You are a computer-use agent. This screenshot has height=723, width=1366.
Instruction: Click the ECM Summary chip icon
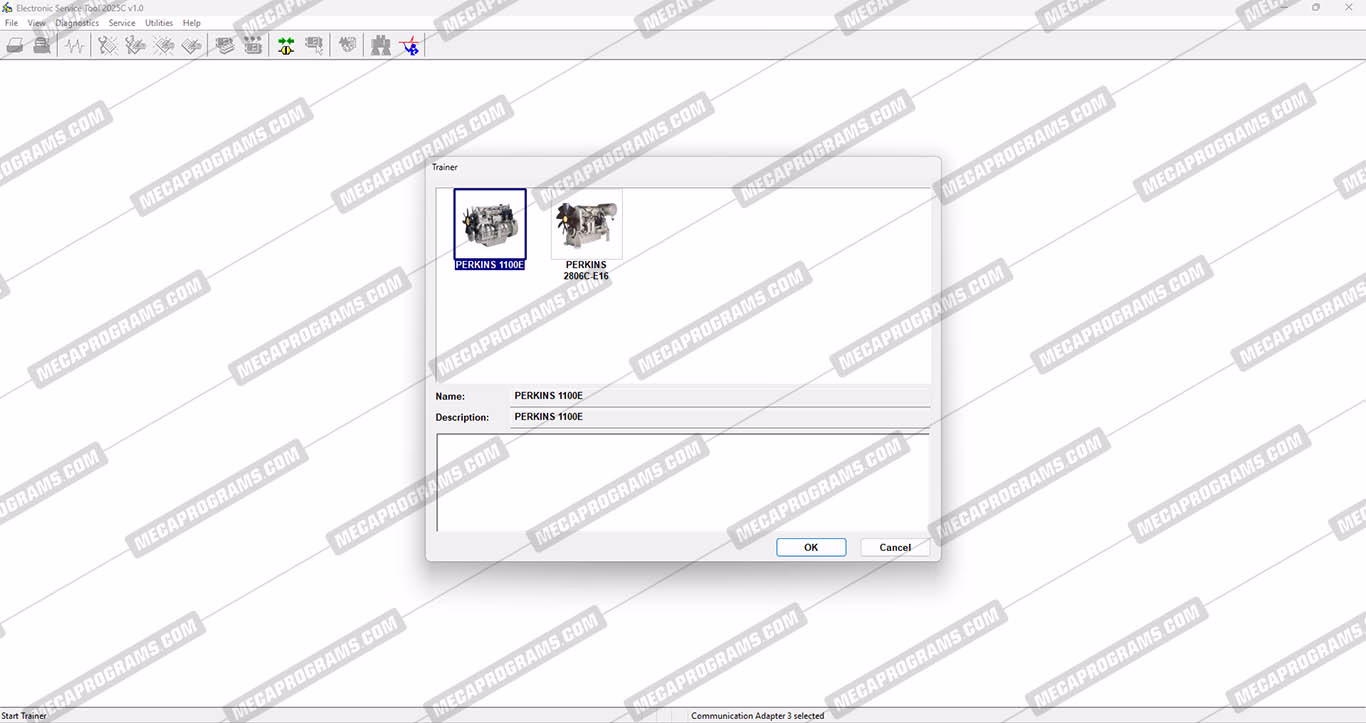[x=226, y=45]
